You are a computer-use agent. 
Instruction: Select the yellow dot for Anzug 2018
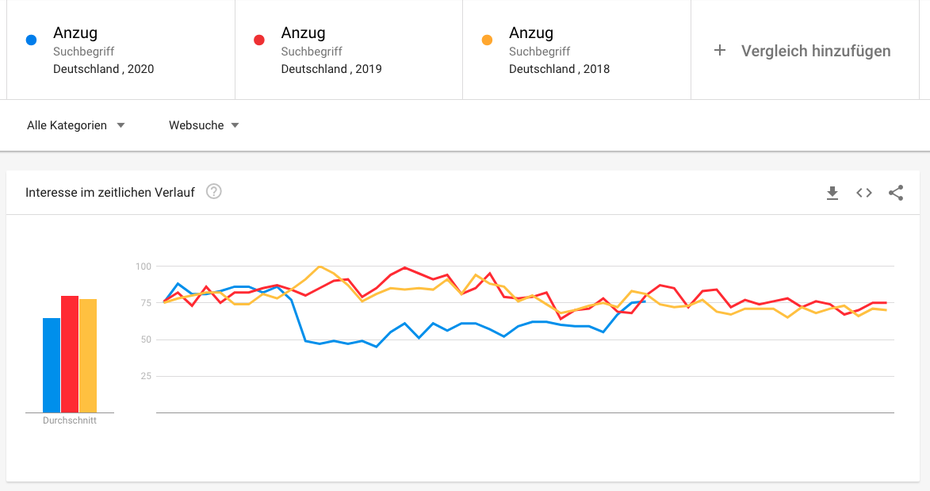487,40
